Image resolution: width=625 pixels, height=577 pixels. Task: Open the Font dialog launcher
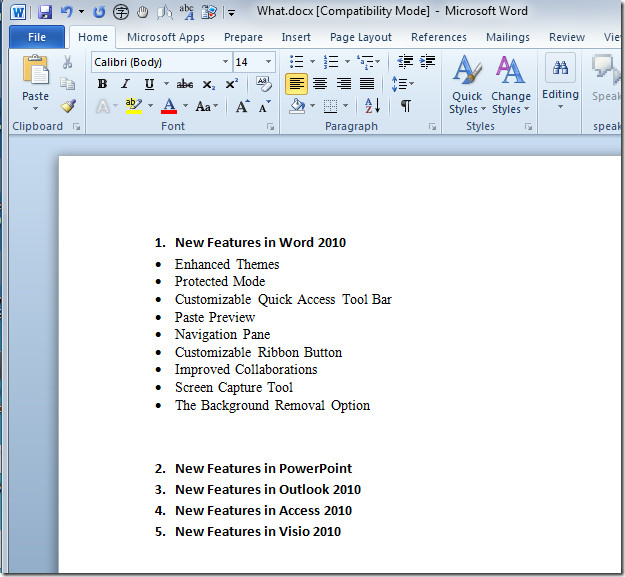point(271,127)
